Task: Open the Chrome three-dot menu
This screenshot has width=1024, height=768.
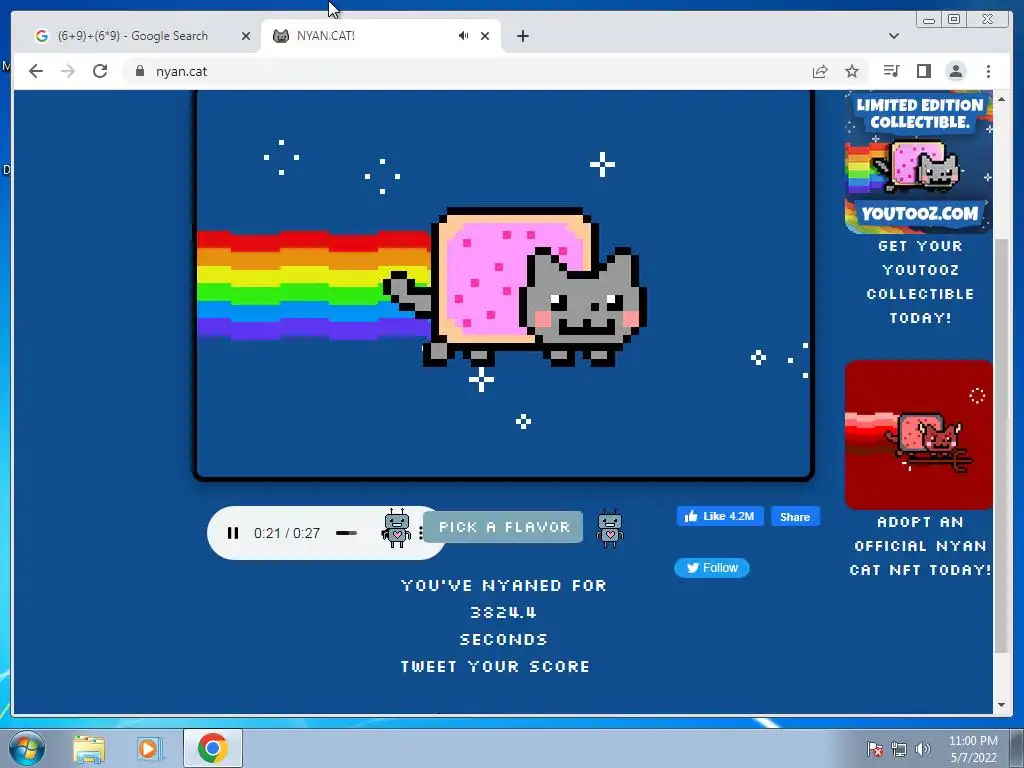Action: [988, 71]
